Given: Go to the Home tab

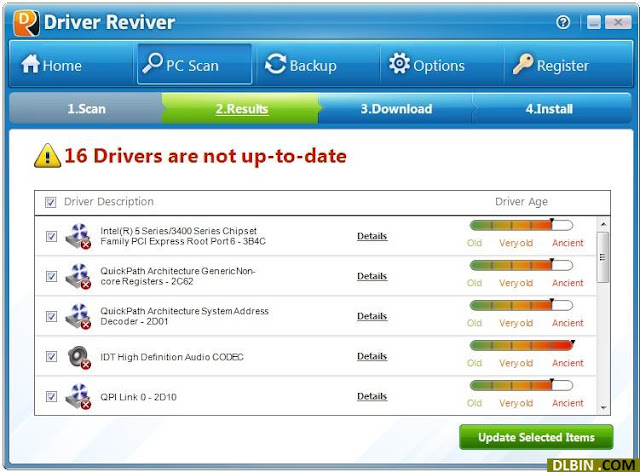Looking at the screenshot, I should [72, 65].
